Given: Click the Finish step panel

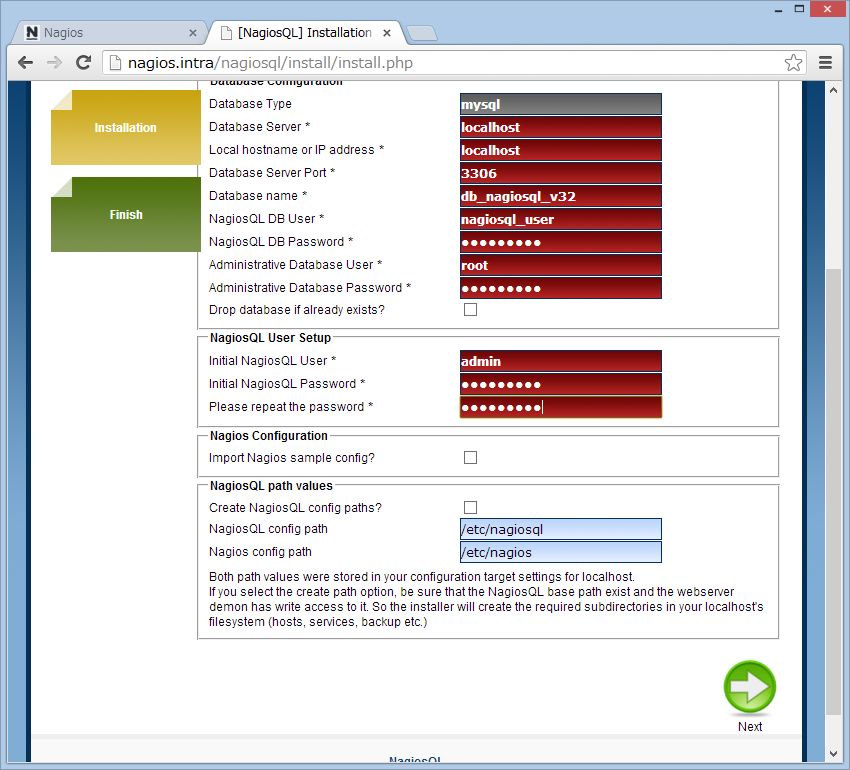Looking at the screenshot, I should pos(126,214).
